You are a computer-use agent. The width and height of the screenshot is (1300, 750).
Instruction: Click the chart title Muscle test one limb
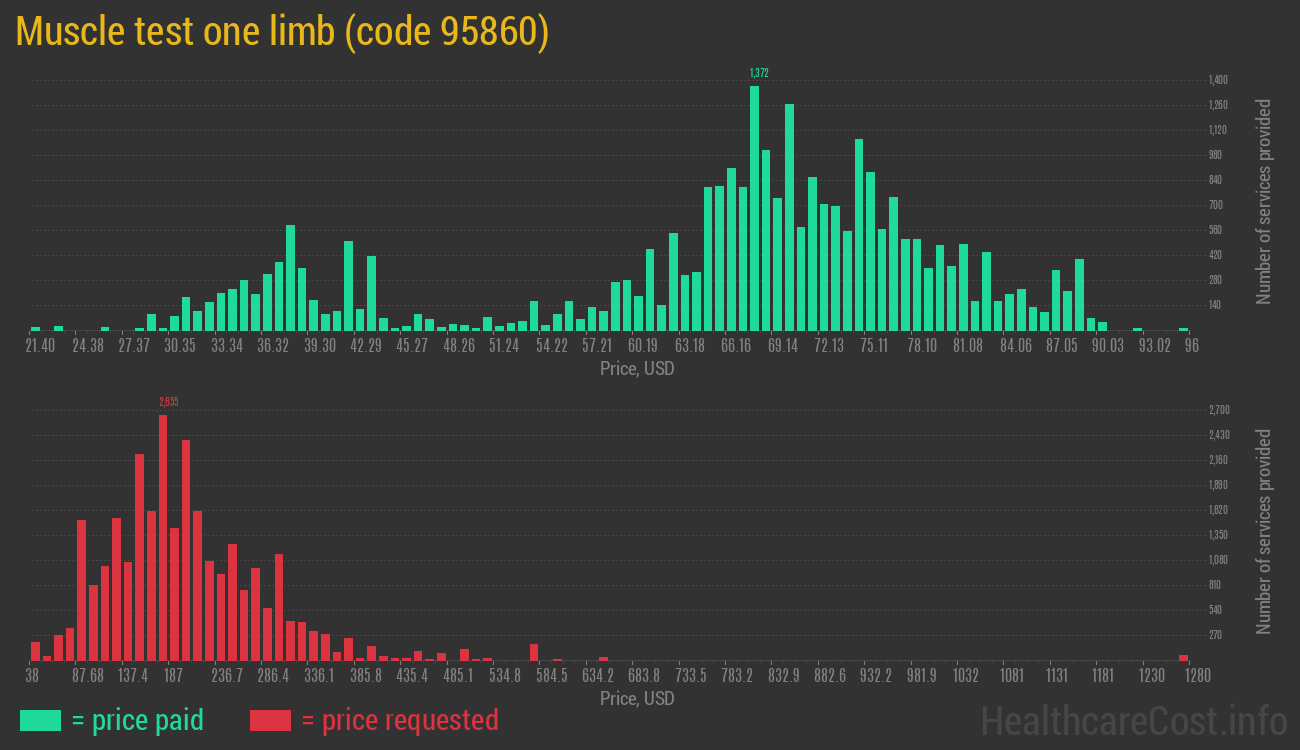point(283,32)
